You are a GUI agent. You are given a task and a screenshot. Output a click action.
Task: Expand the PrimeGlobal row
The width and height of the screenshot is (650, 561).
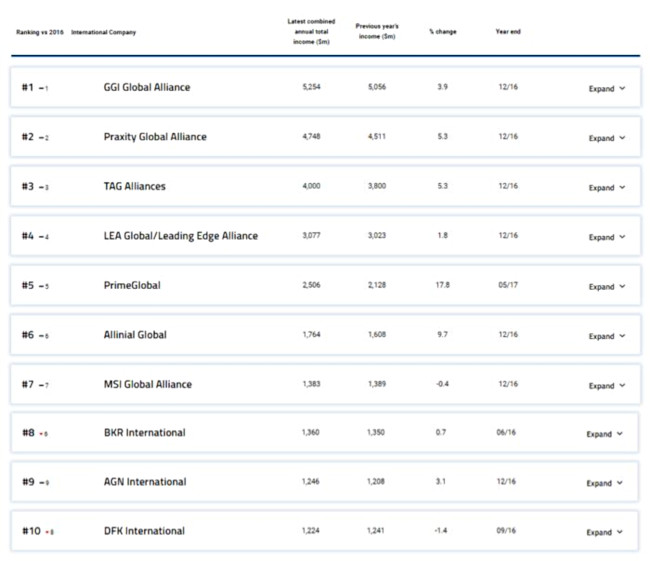607,287
